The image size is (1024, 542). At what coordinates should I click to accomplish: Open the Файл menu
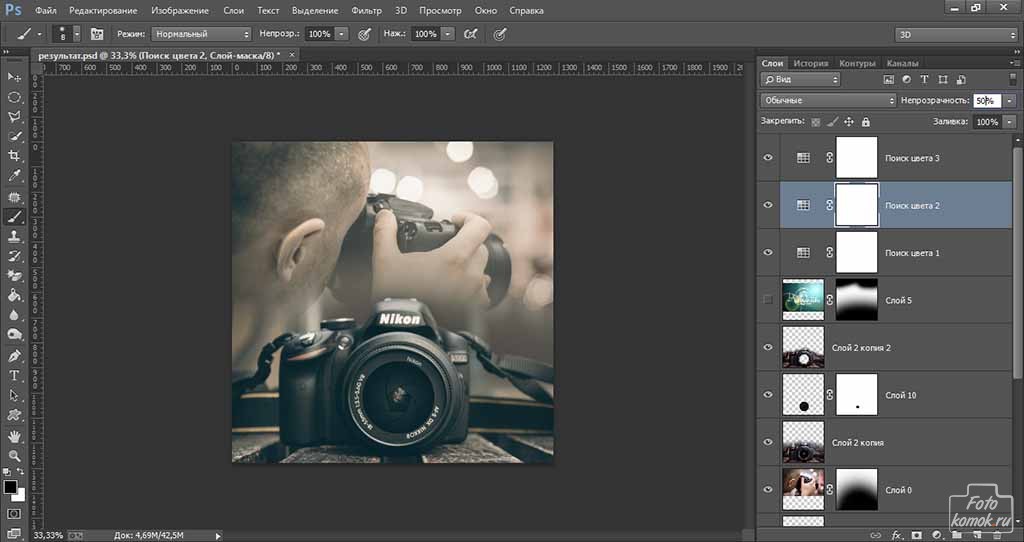(x=46, y=10)
